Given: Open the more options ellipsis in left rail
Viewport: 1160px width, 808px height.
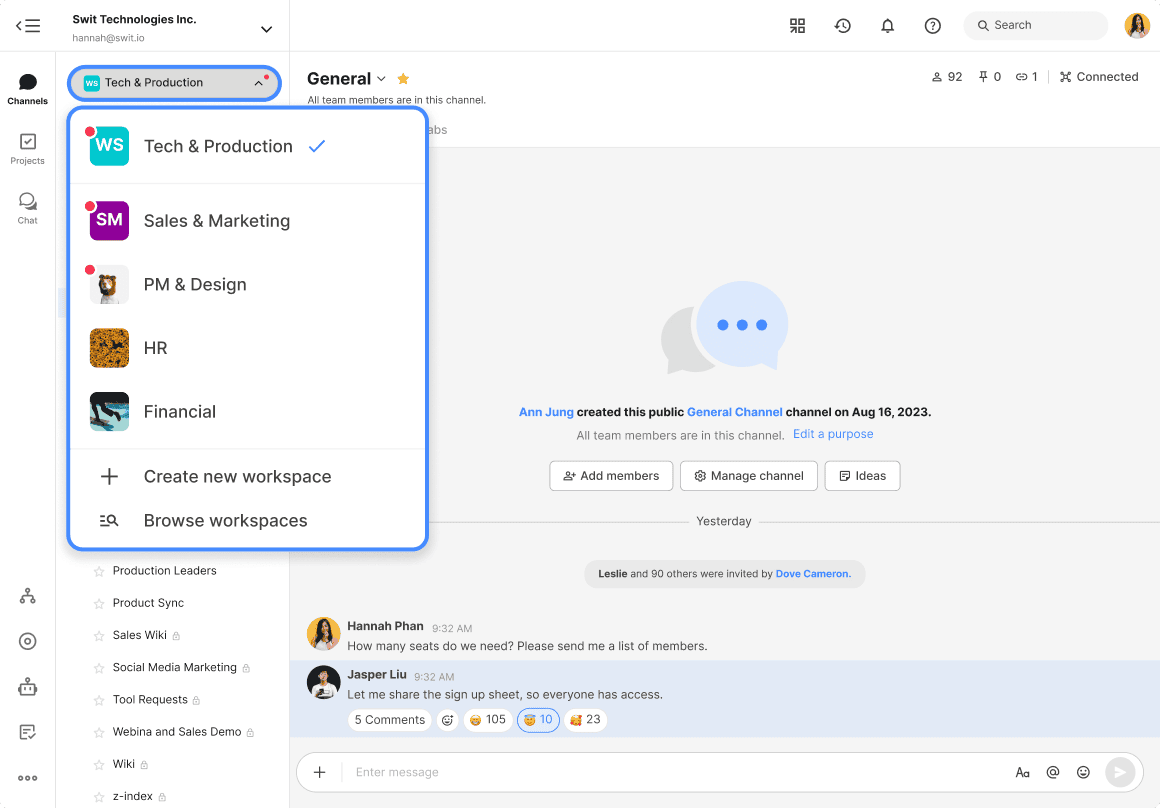Looking at the screenshot, I should pyautogui.click(x=27, y=778).
